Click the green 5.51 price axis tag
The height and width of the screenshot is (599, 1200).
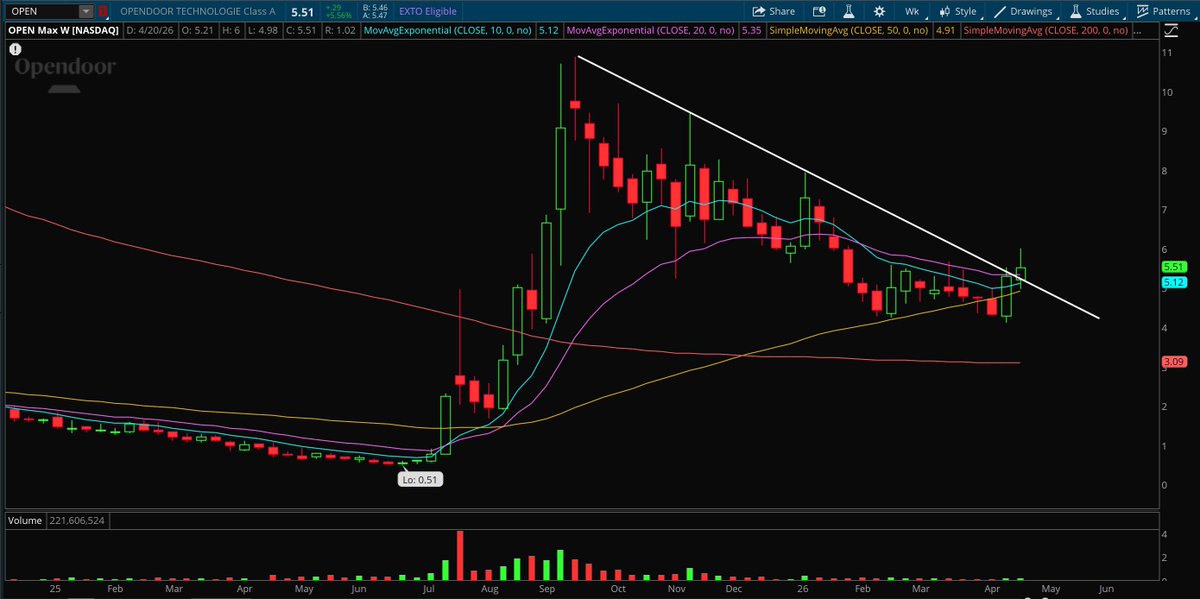point(1173,267)
